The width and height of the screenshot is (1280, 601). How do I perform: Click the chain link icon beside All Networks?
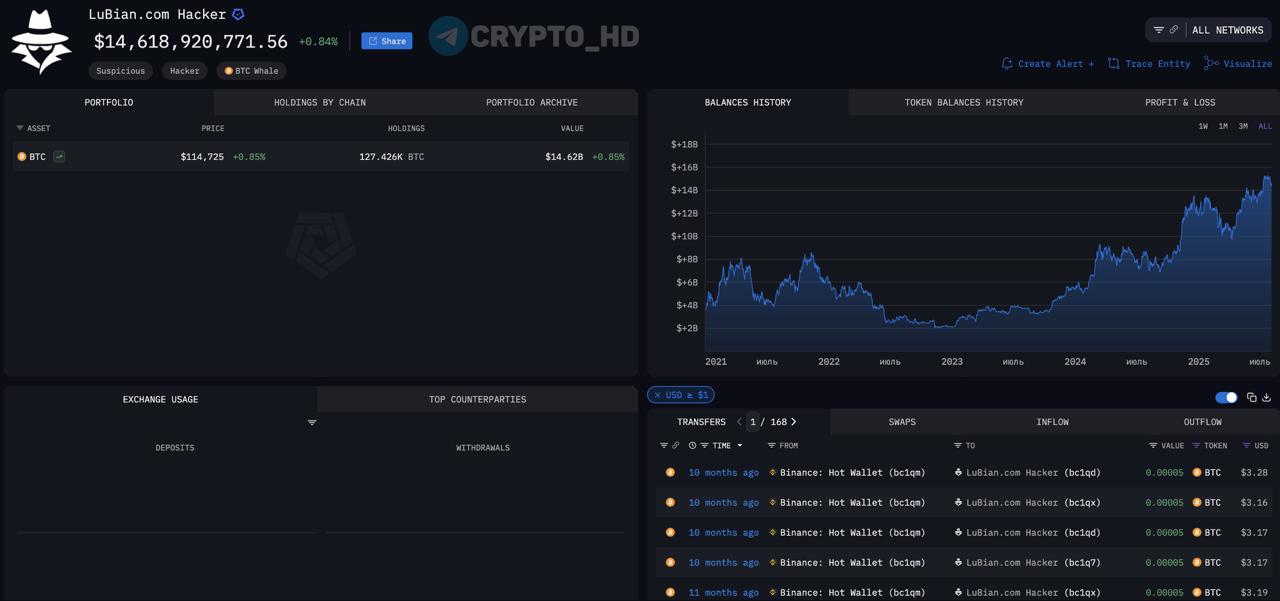pos(1174,30)
